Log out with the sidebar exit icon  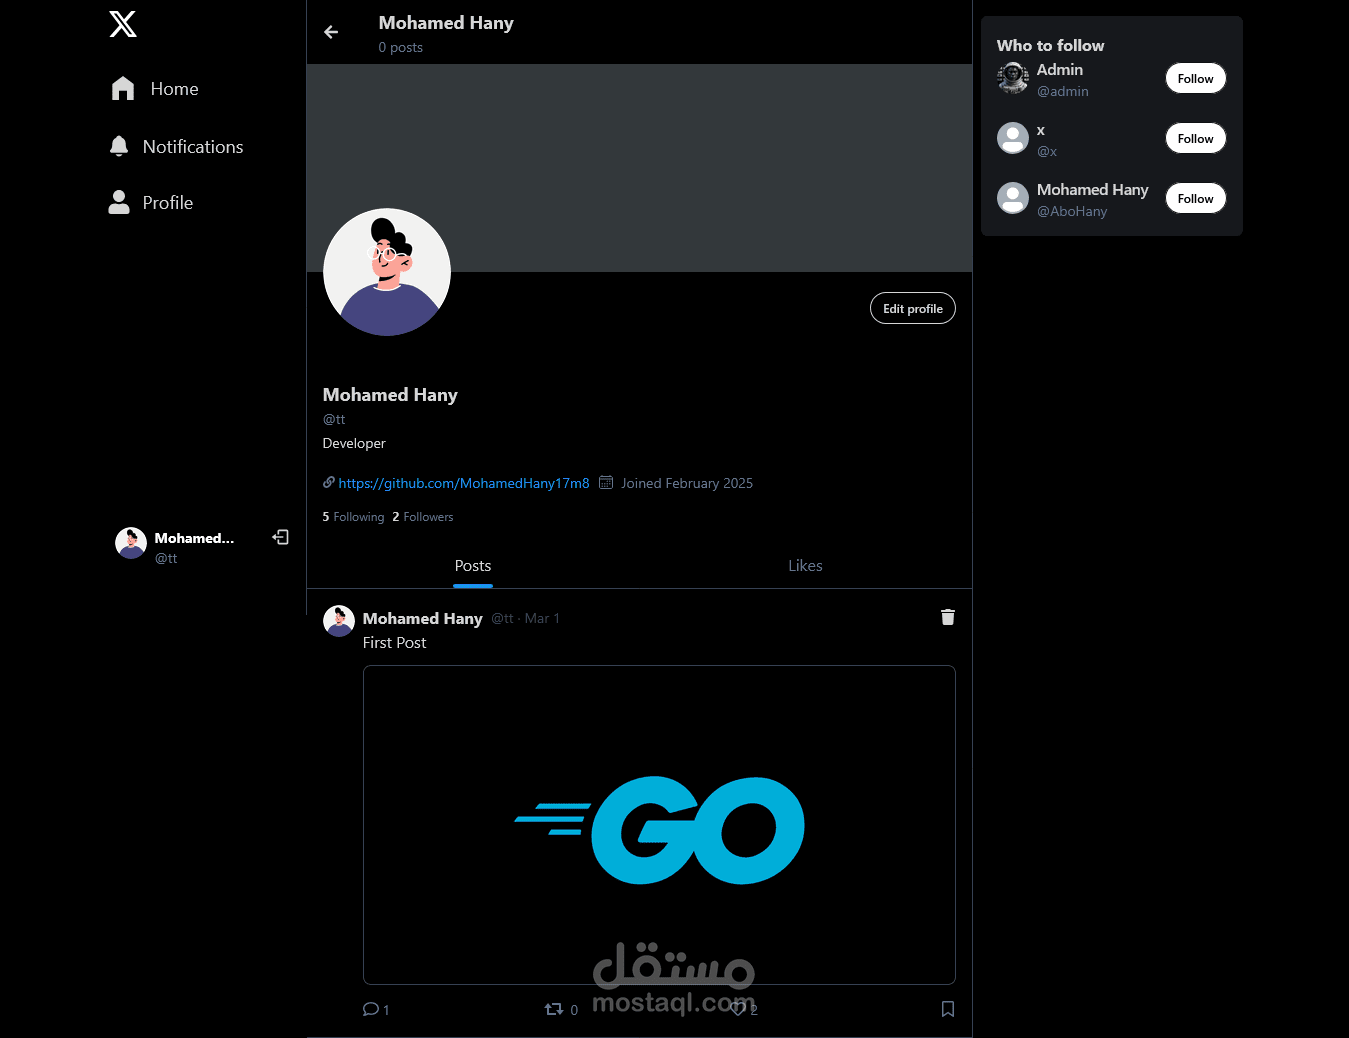pos(281,537)
